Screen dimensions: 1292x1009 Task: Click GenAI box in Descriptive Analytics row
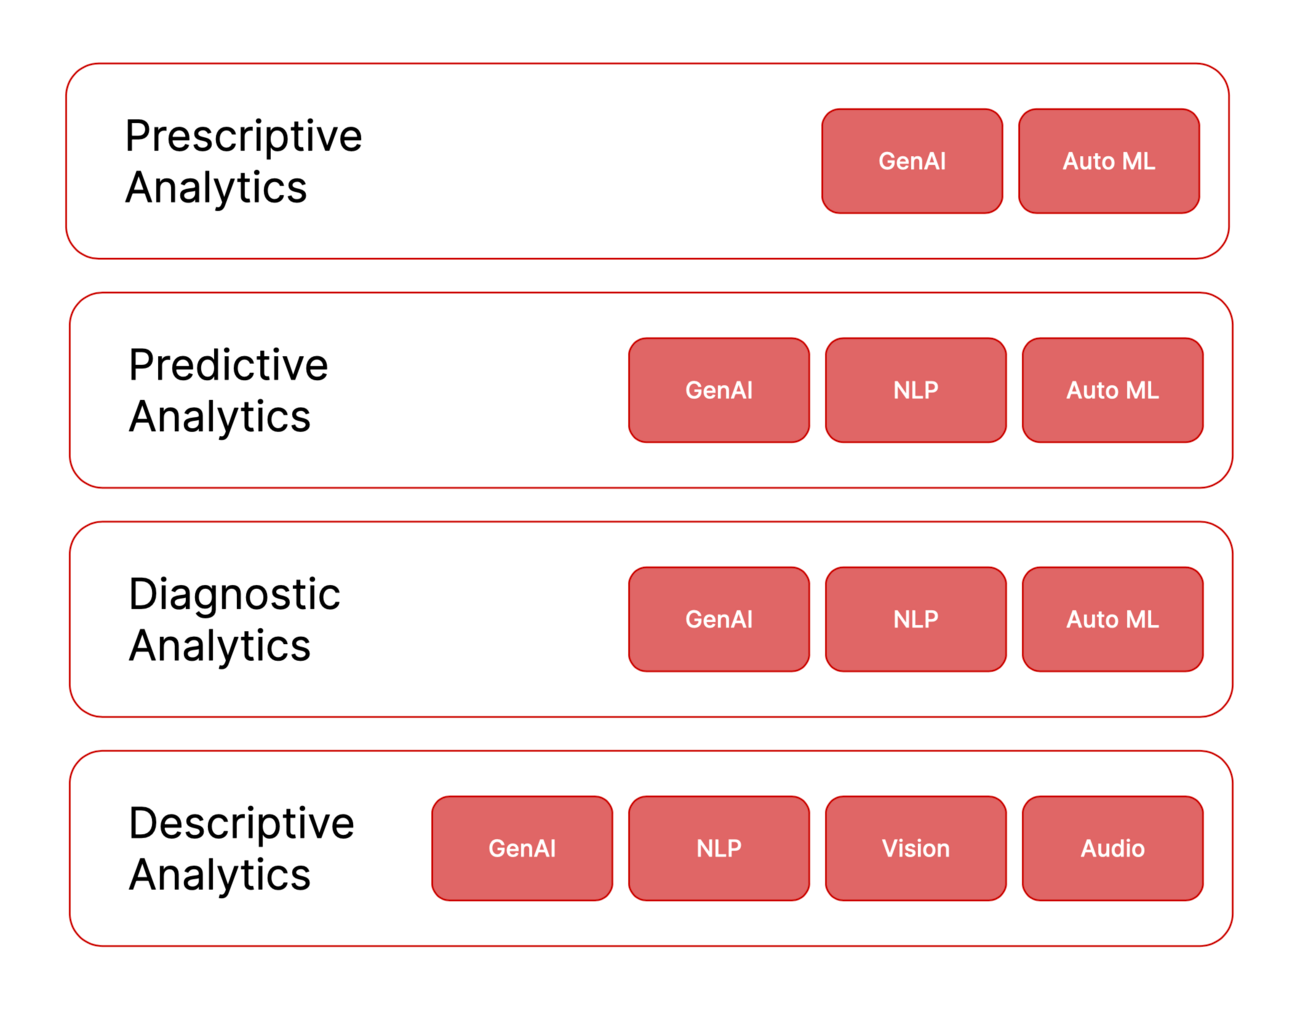522,848
